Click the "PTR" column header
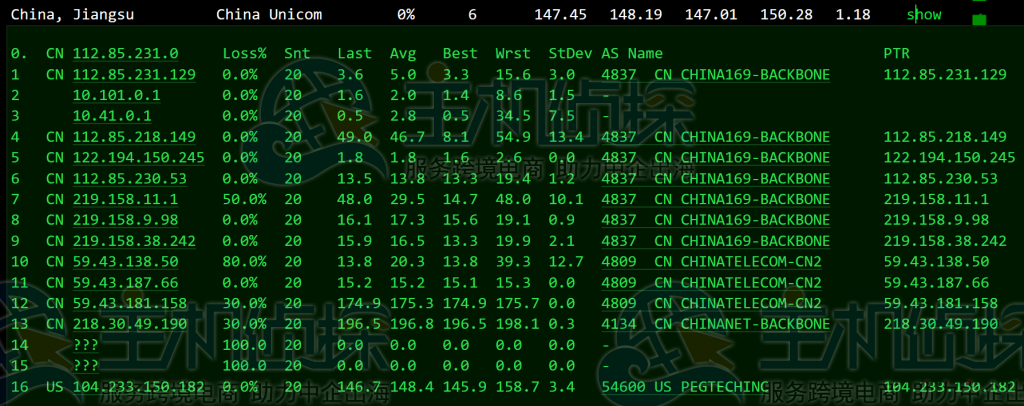1024x406 pixels. [x=897, y=54]
